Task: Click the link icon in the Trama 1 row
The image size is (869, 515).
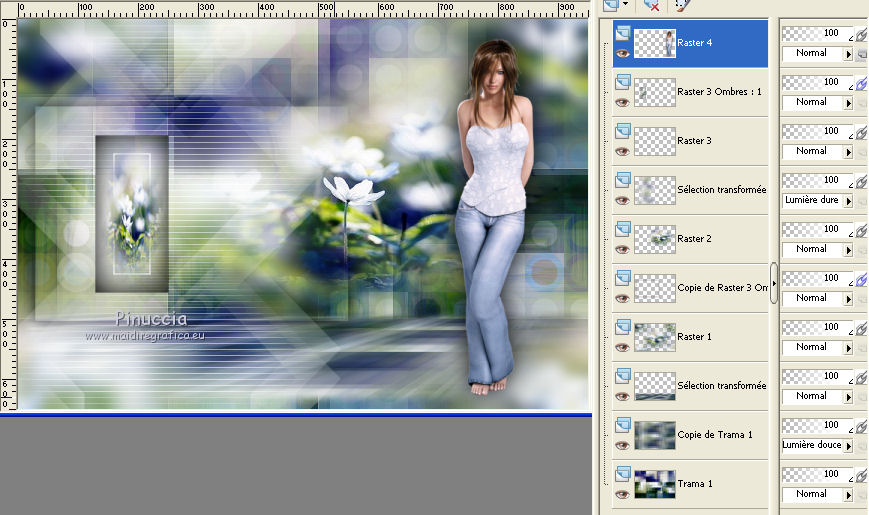Action: (x=860, y=474)
